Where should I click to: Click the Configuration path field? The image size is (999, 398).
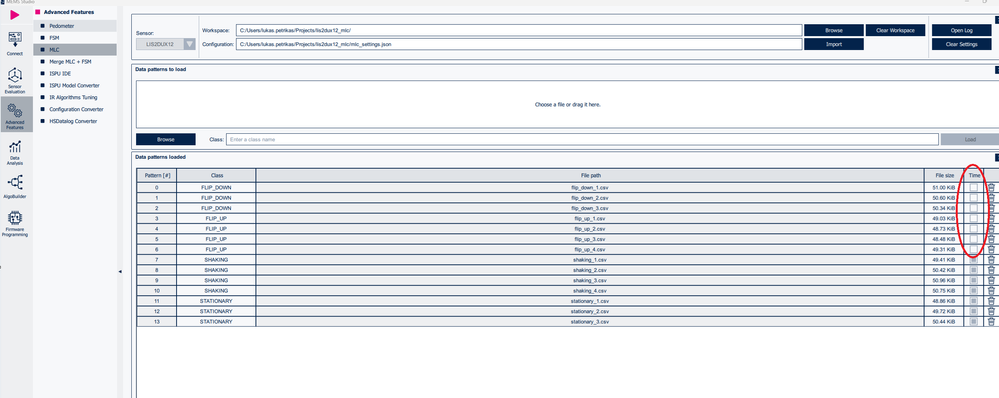pyautogui.click(x=519, y=45)
